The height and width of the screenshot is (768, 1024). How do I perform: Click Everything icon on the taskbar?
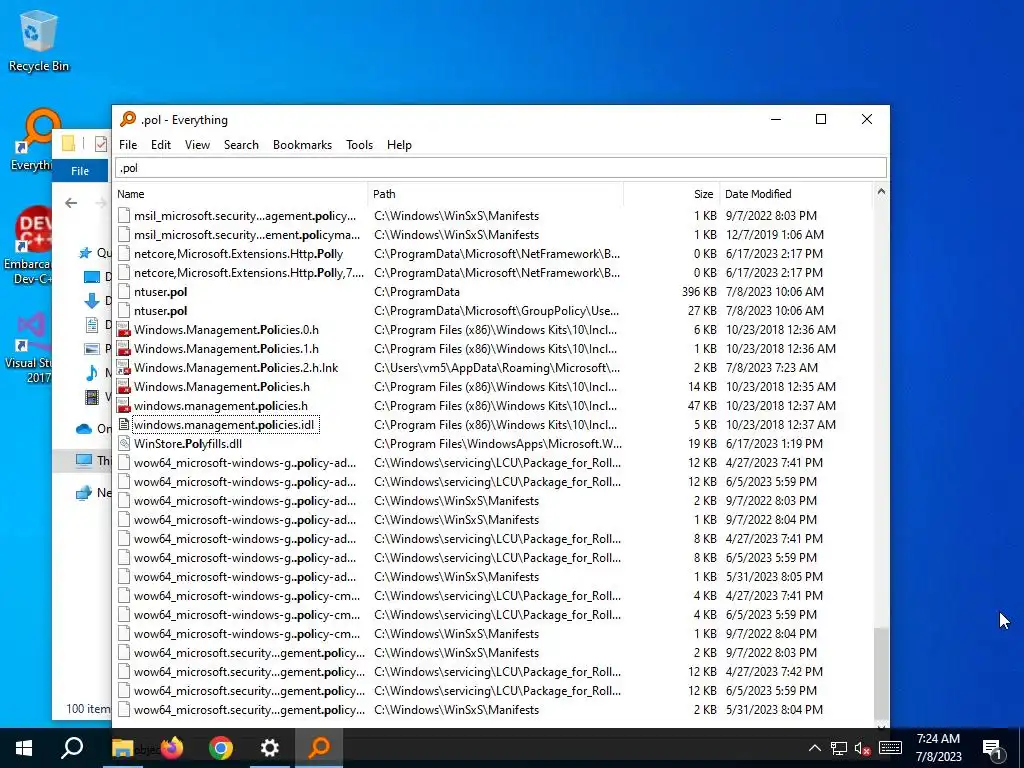point(319,748)
